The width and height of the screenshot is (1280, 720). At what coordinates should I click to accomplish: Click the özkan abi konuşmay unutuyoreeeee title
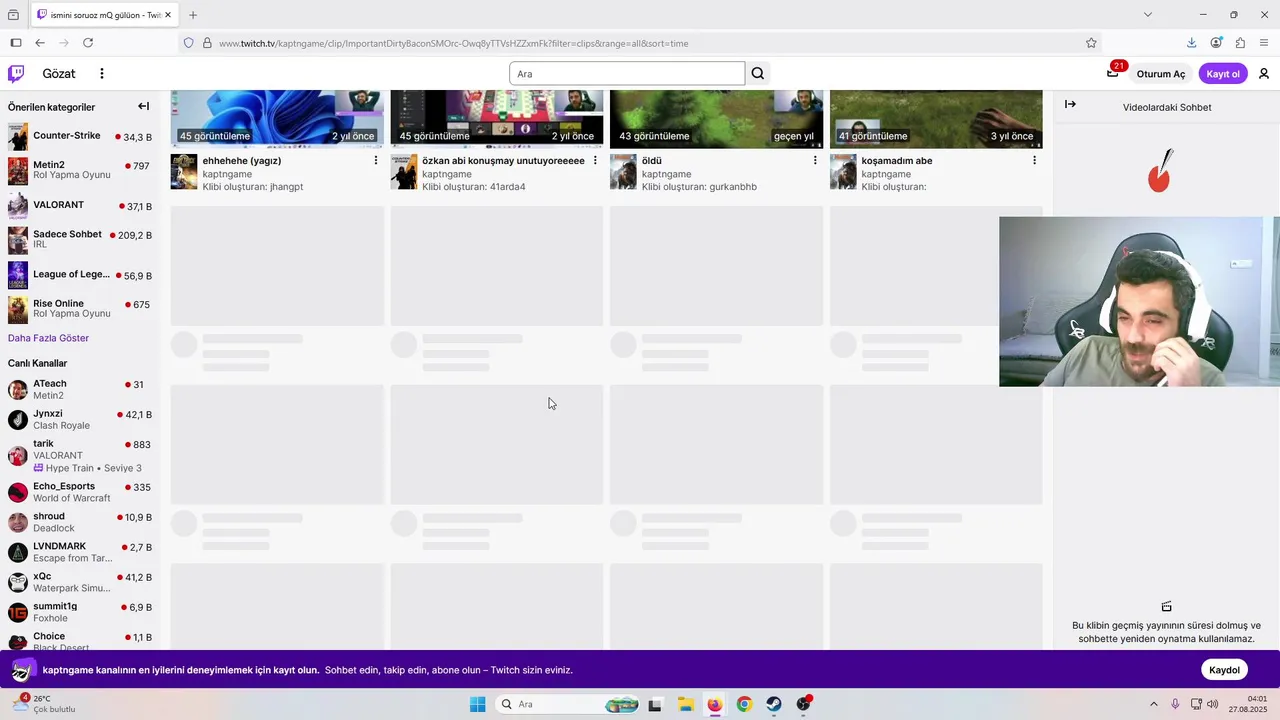click(503, 161)
